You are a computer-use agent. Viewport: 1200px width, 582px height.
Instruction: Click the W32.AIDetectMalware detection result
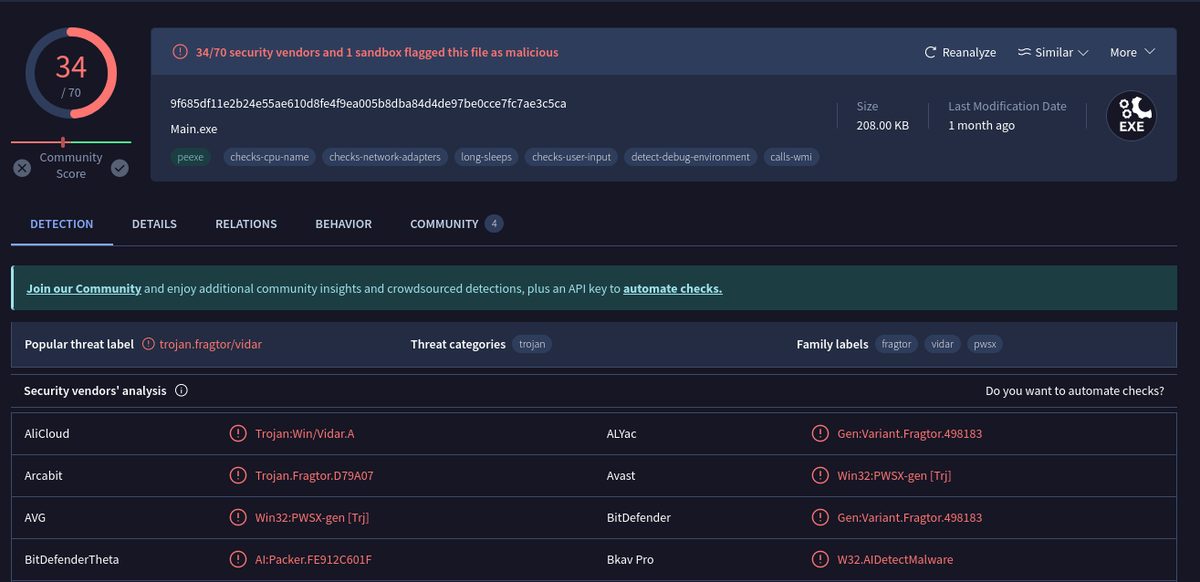click(895, 560)
